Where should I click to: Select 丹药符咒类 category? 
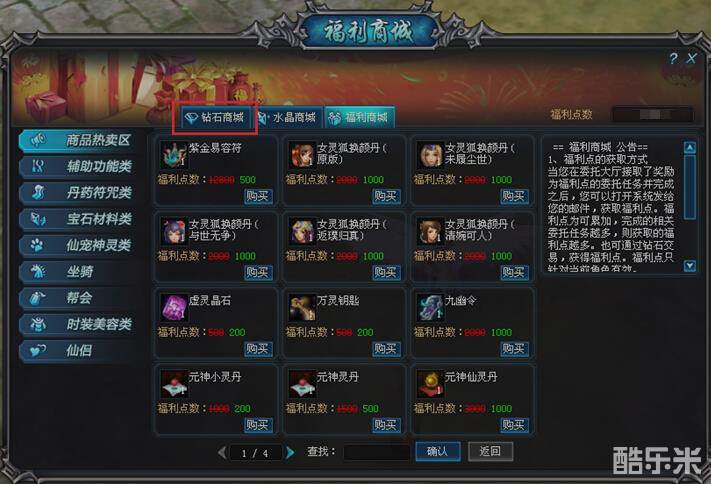(78, 192)
